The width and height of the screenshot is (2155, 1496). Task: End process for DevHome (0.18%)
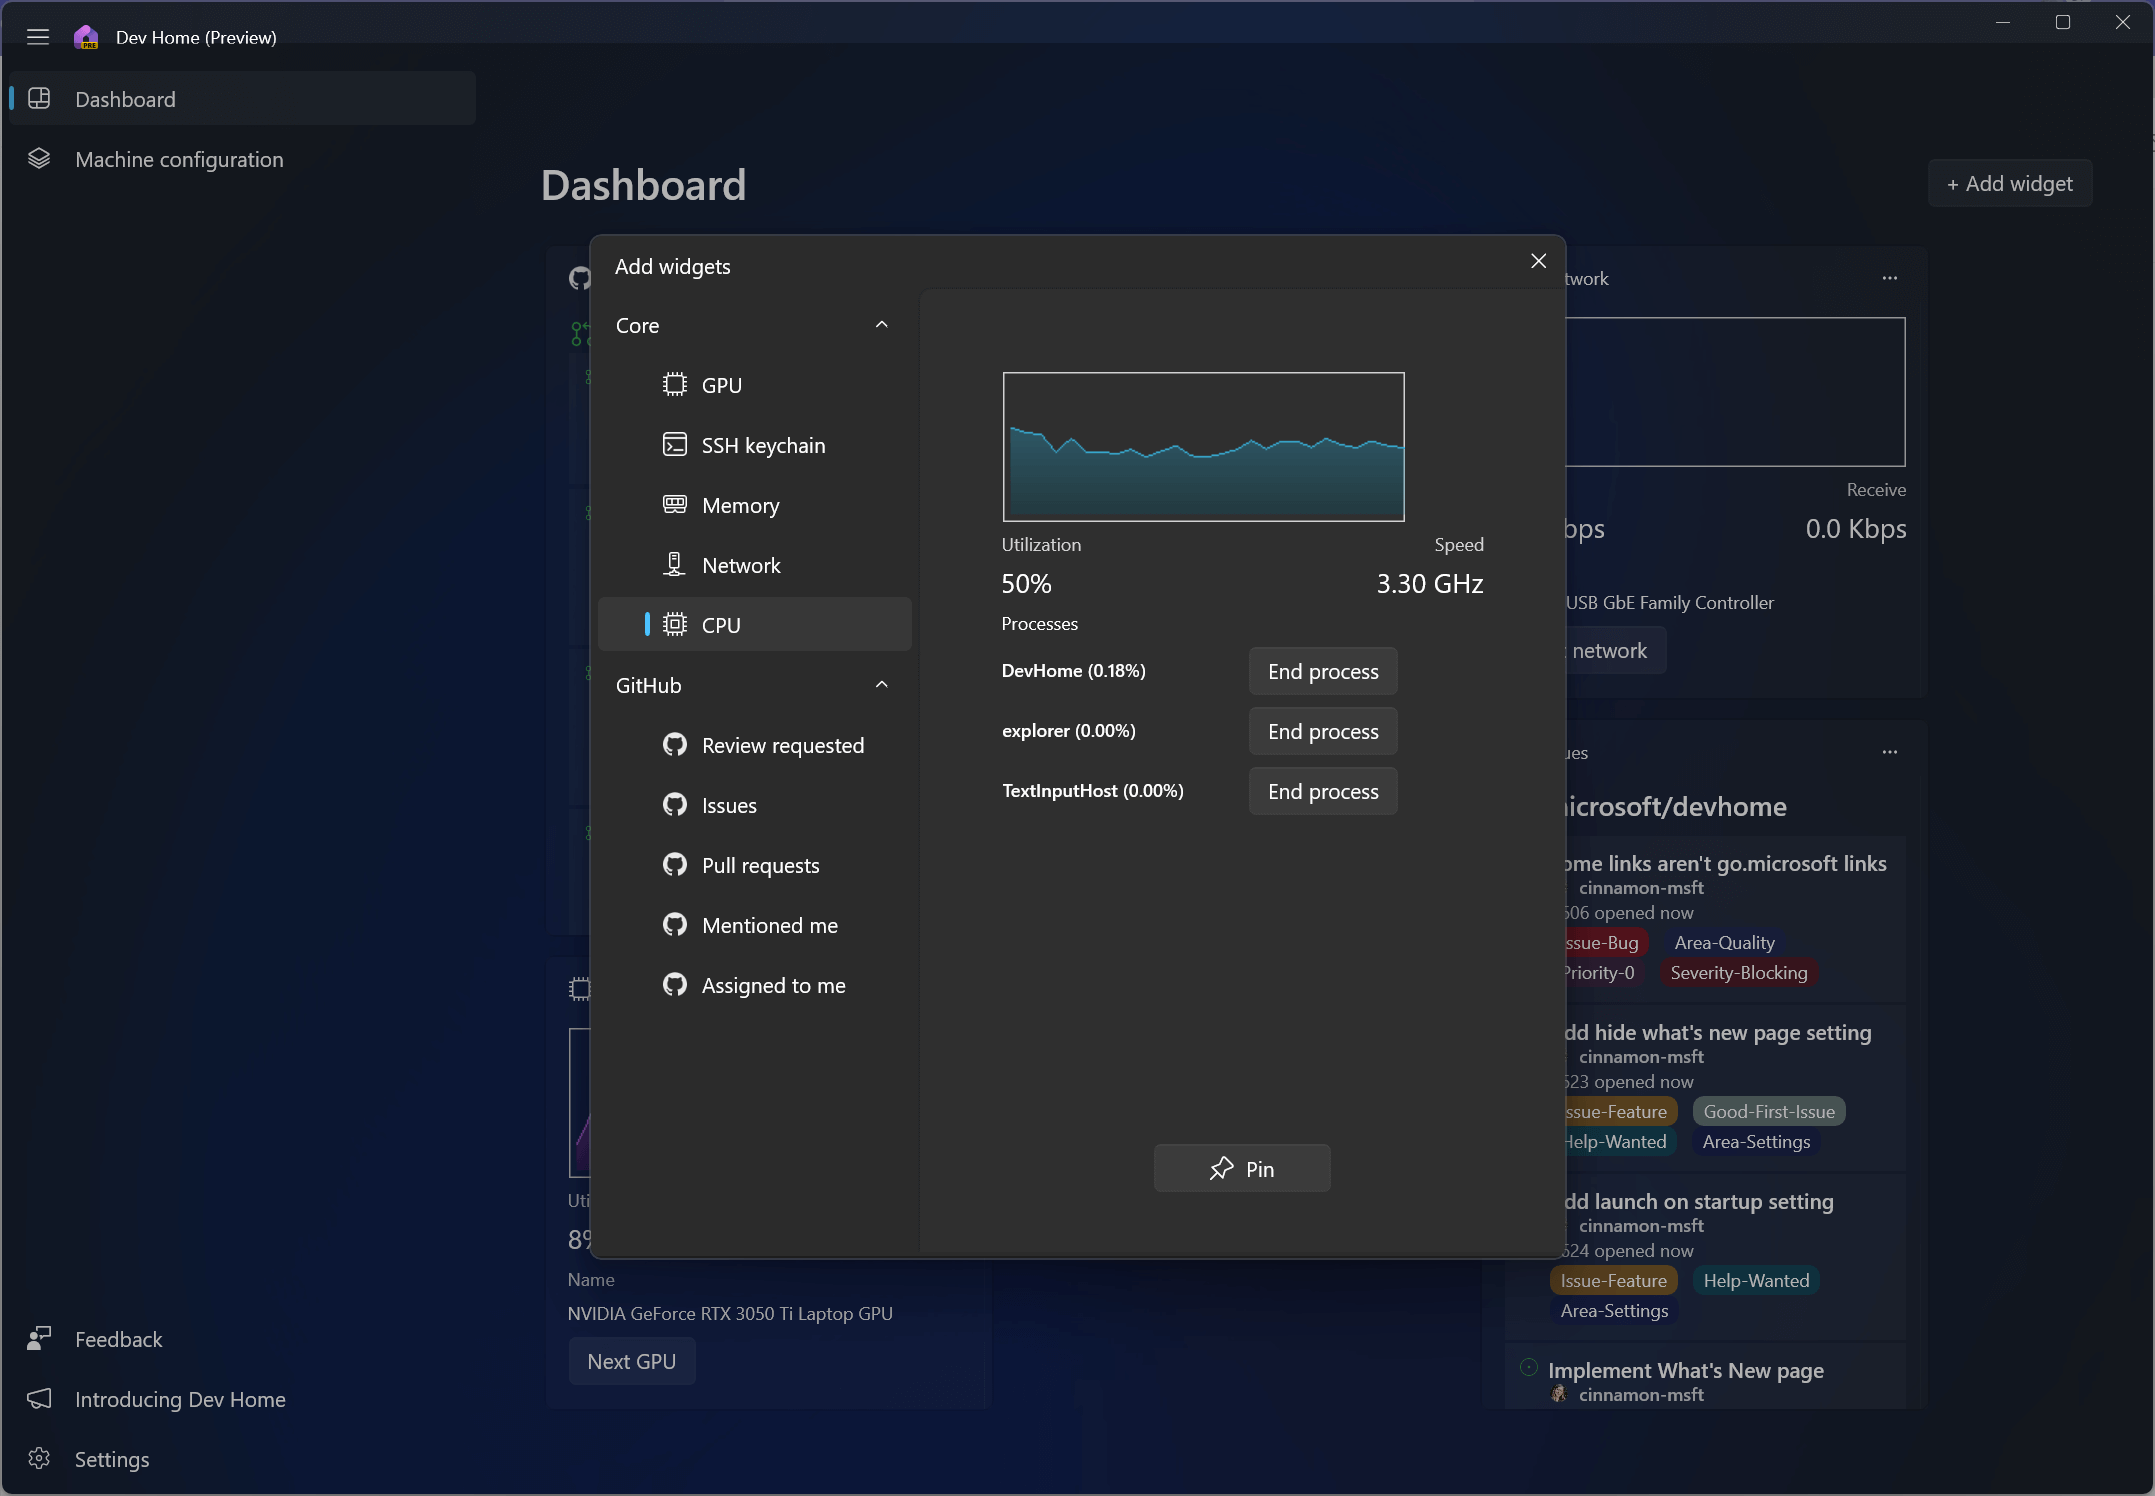pos(1321,671)
